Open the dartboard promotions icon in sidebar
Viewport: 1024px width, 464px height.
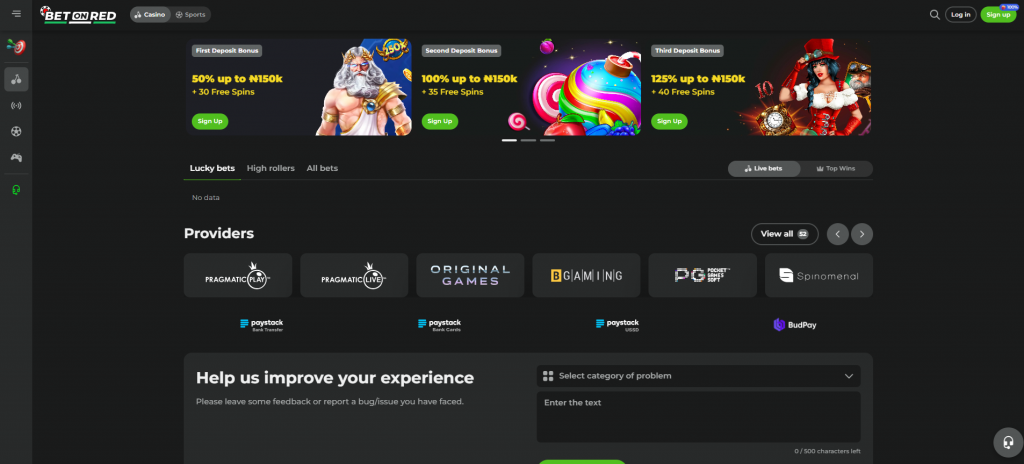16,46
